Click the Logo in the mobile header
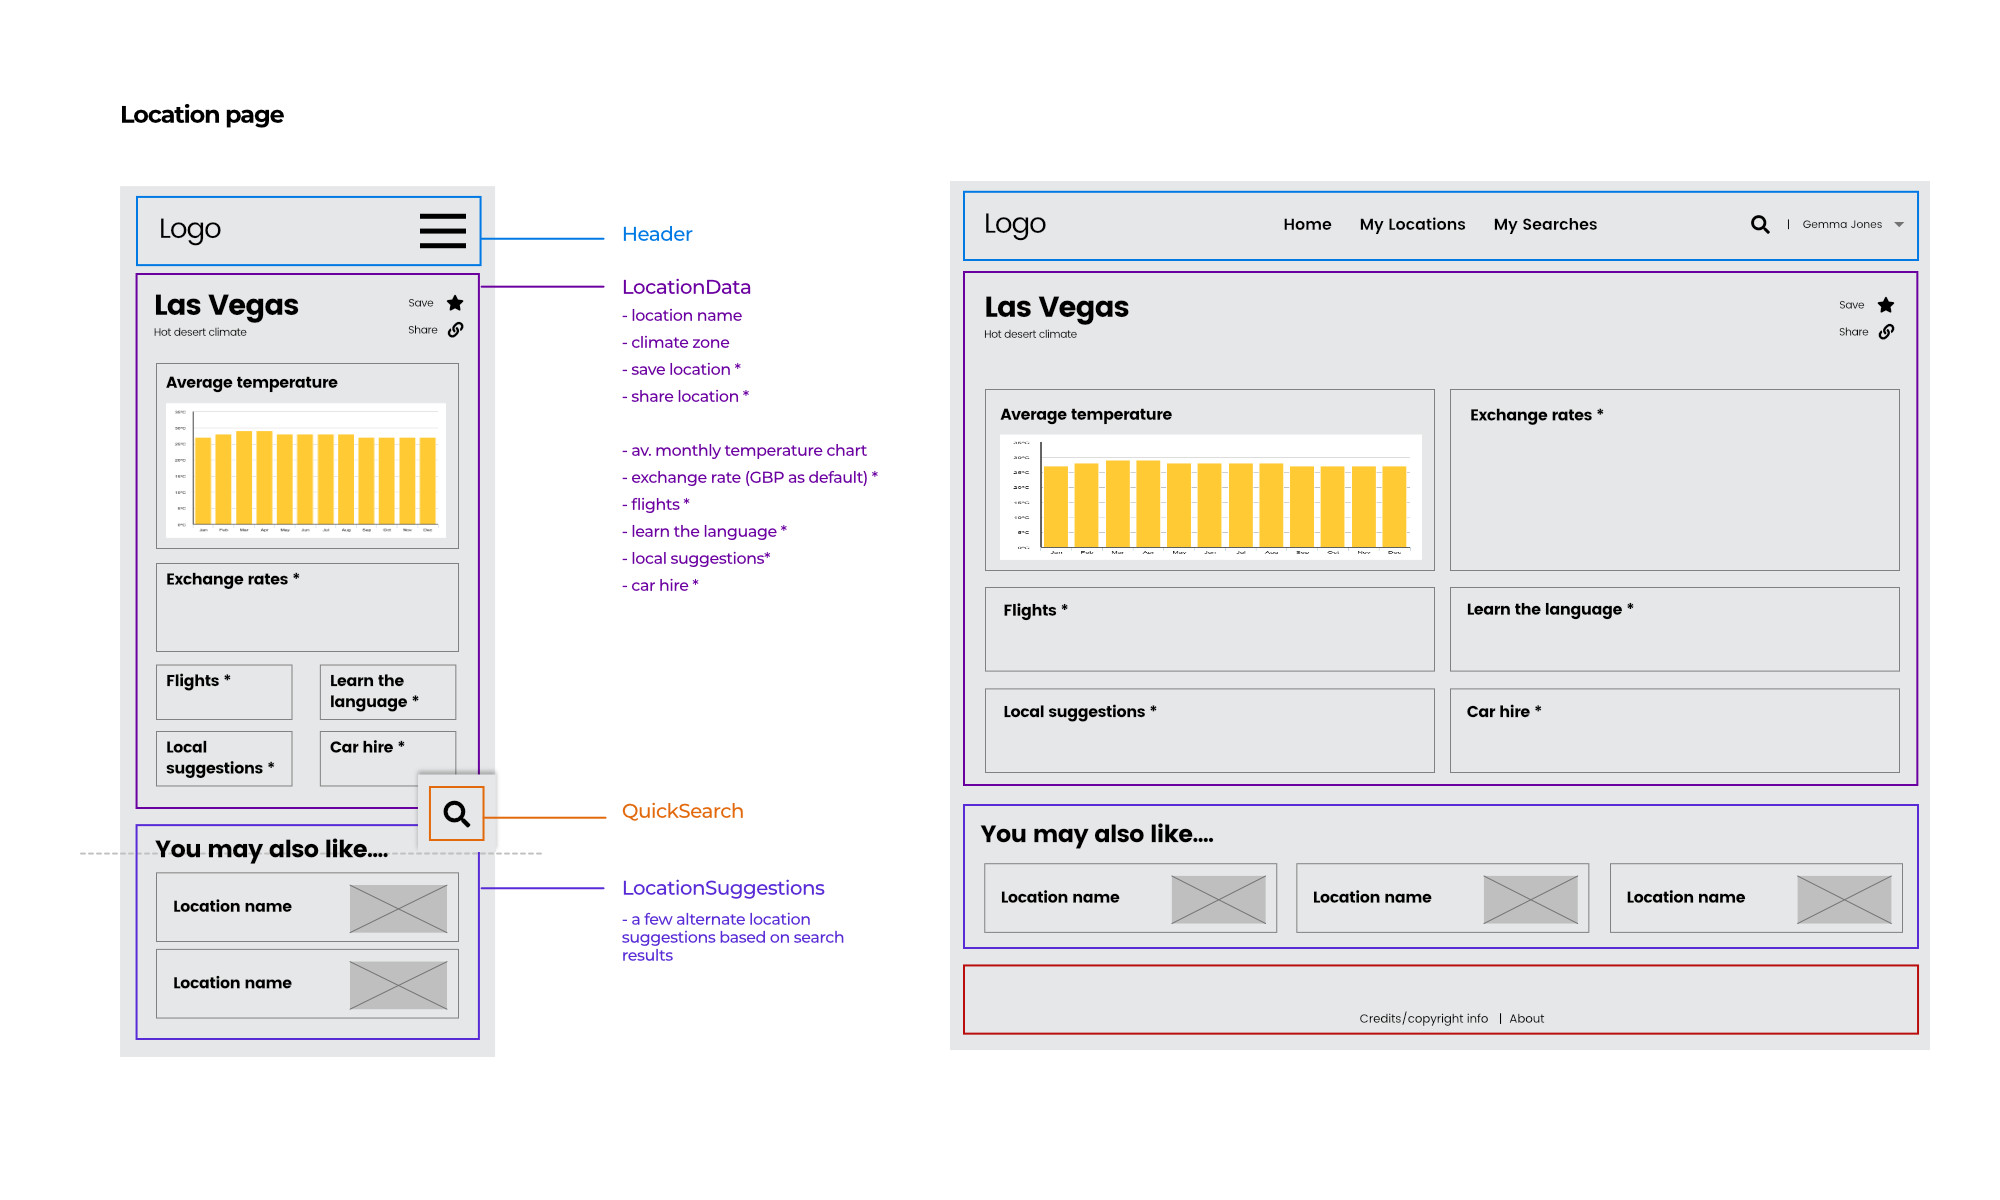Viewport: 2000px width, 1200px height. click(189, 229)
